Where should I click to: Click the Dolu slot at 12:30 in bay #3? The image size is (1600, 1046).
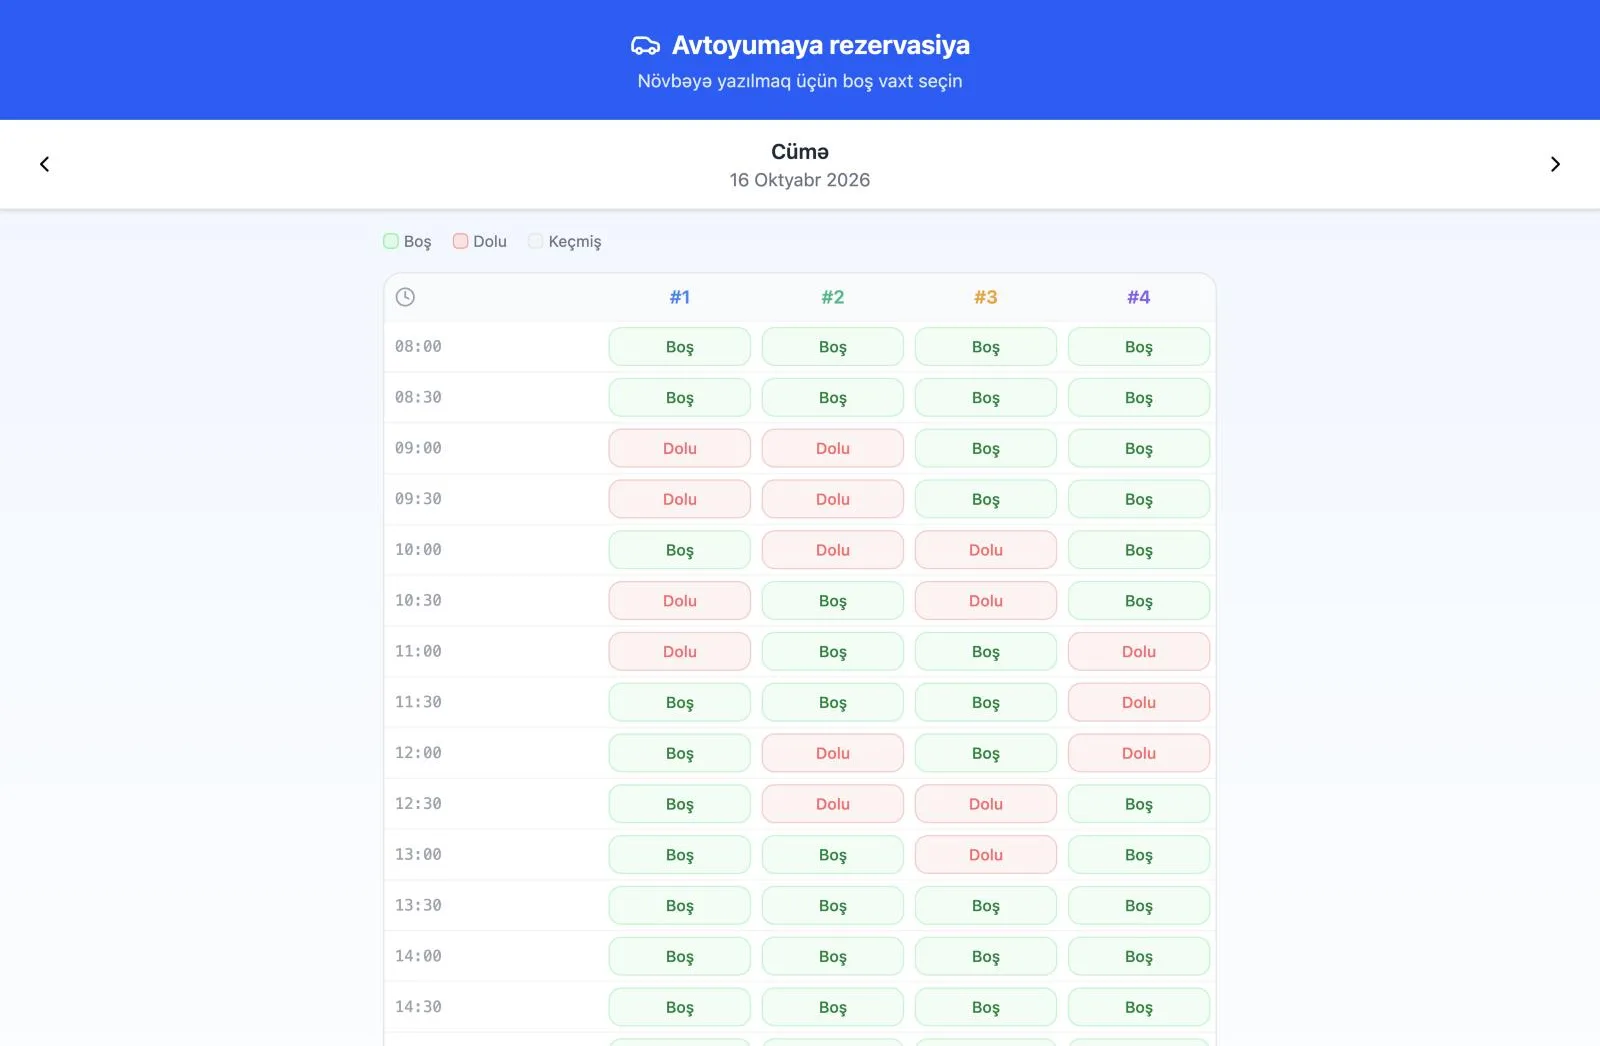[986, 804]
